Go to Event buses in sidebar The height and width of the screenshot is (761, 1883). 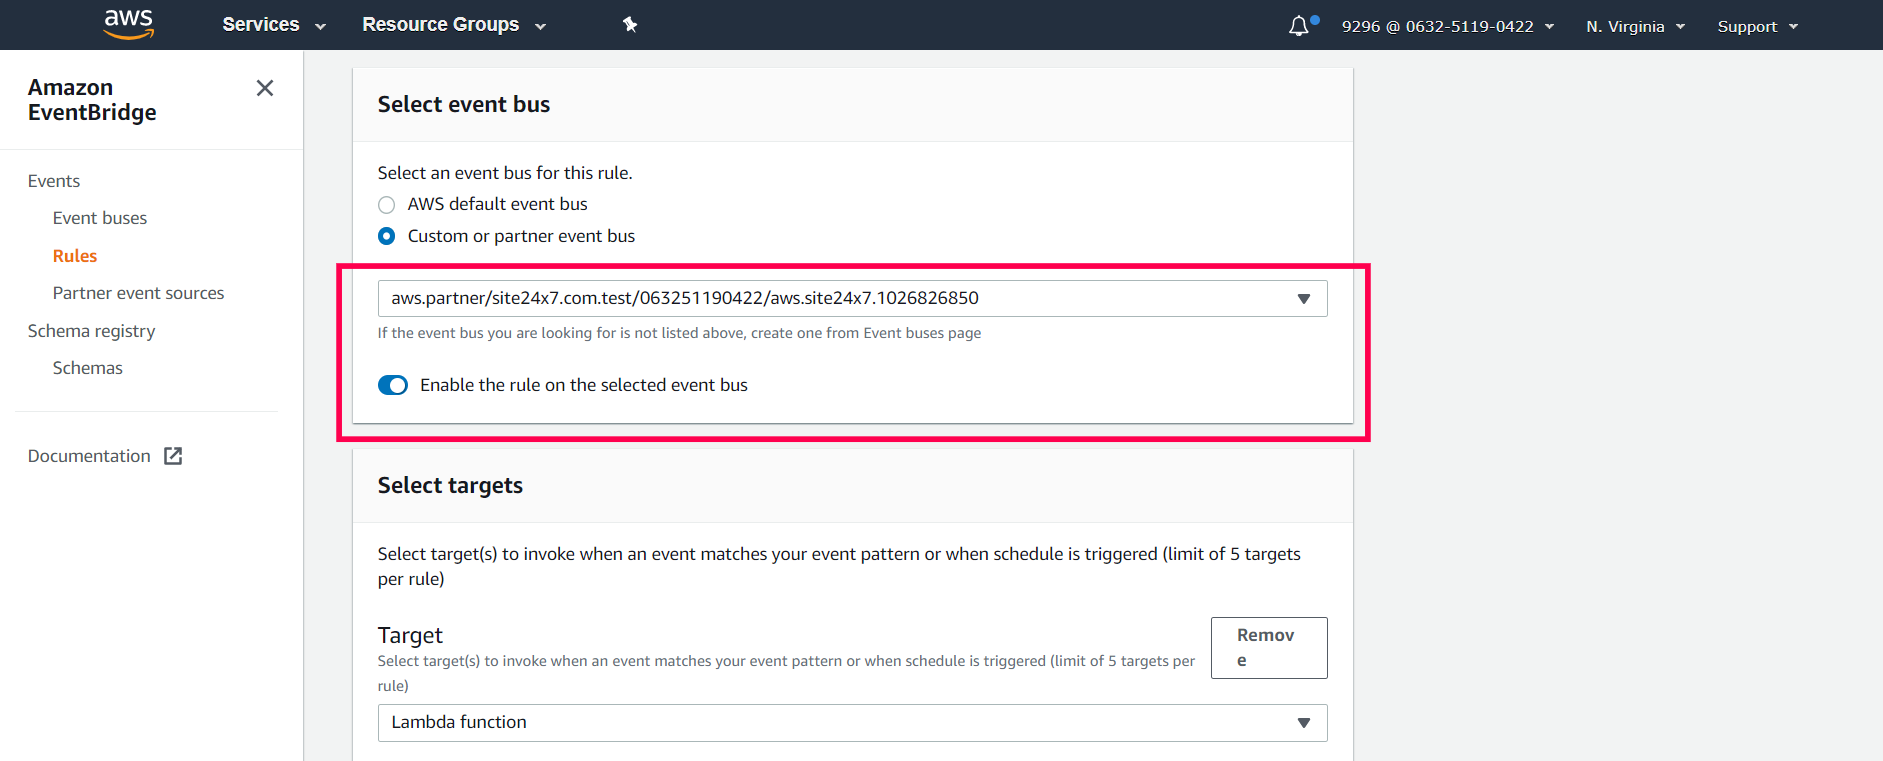(100, 218)
